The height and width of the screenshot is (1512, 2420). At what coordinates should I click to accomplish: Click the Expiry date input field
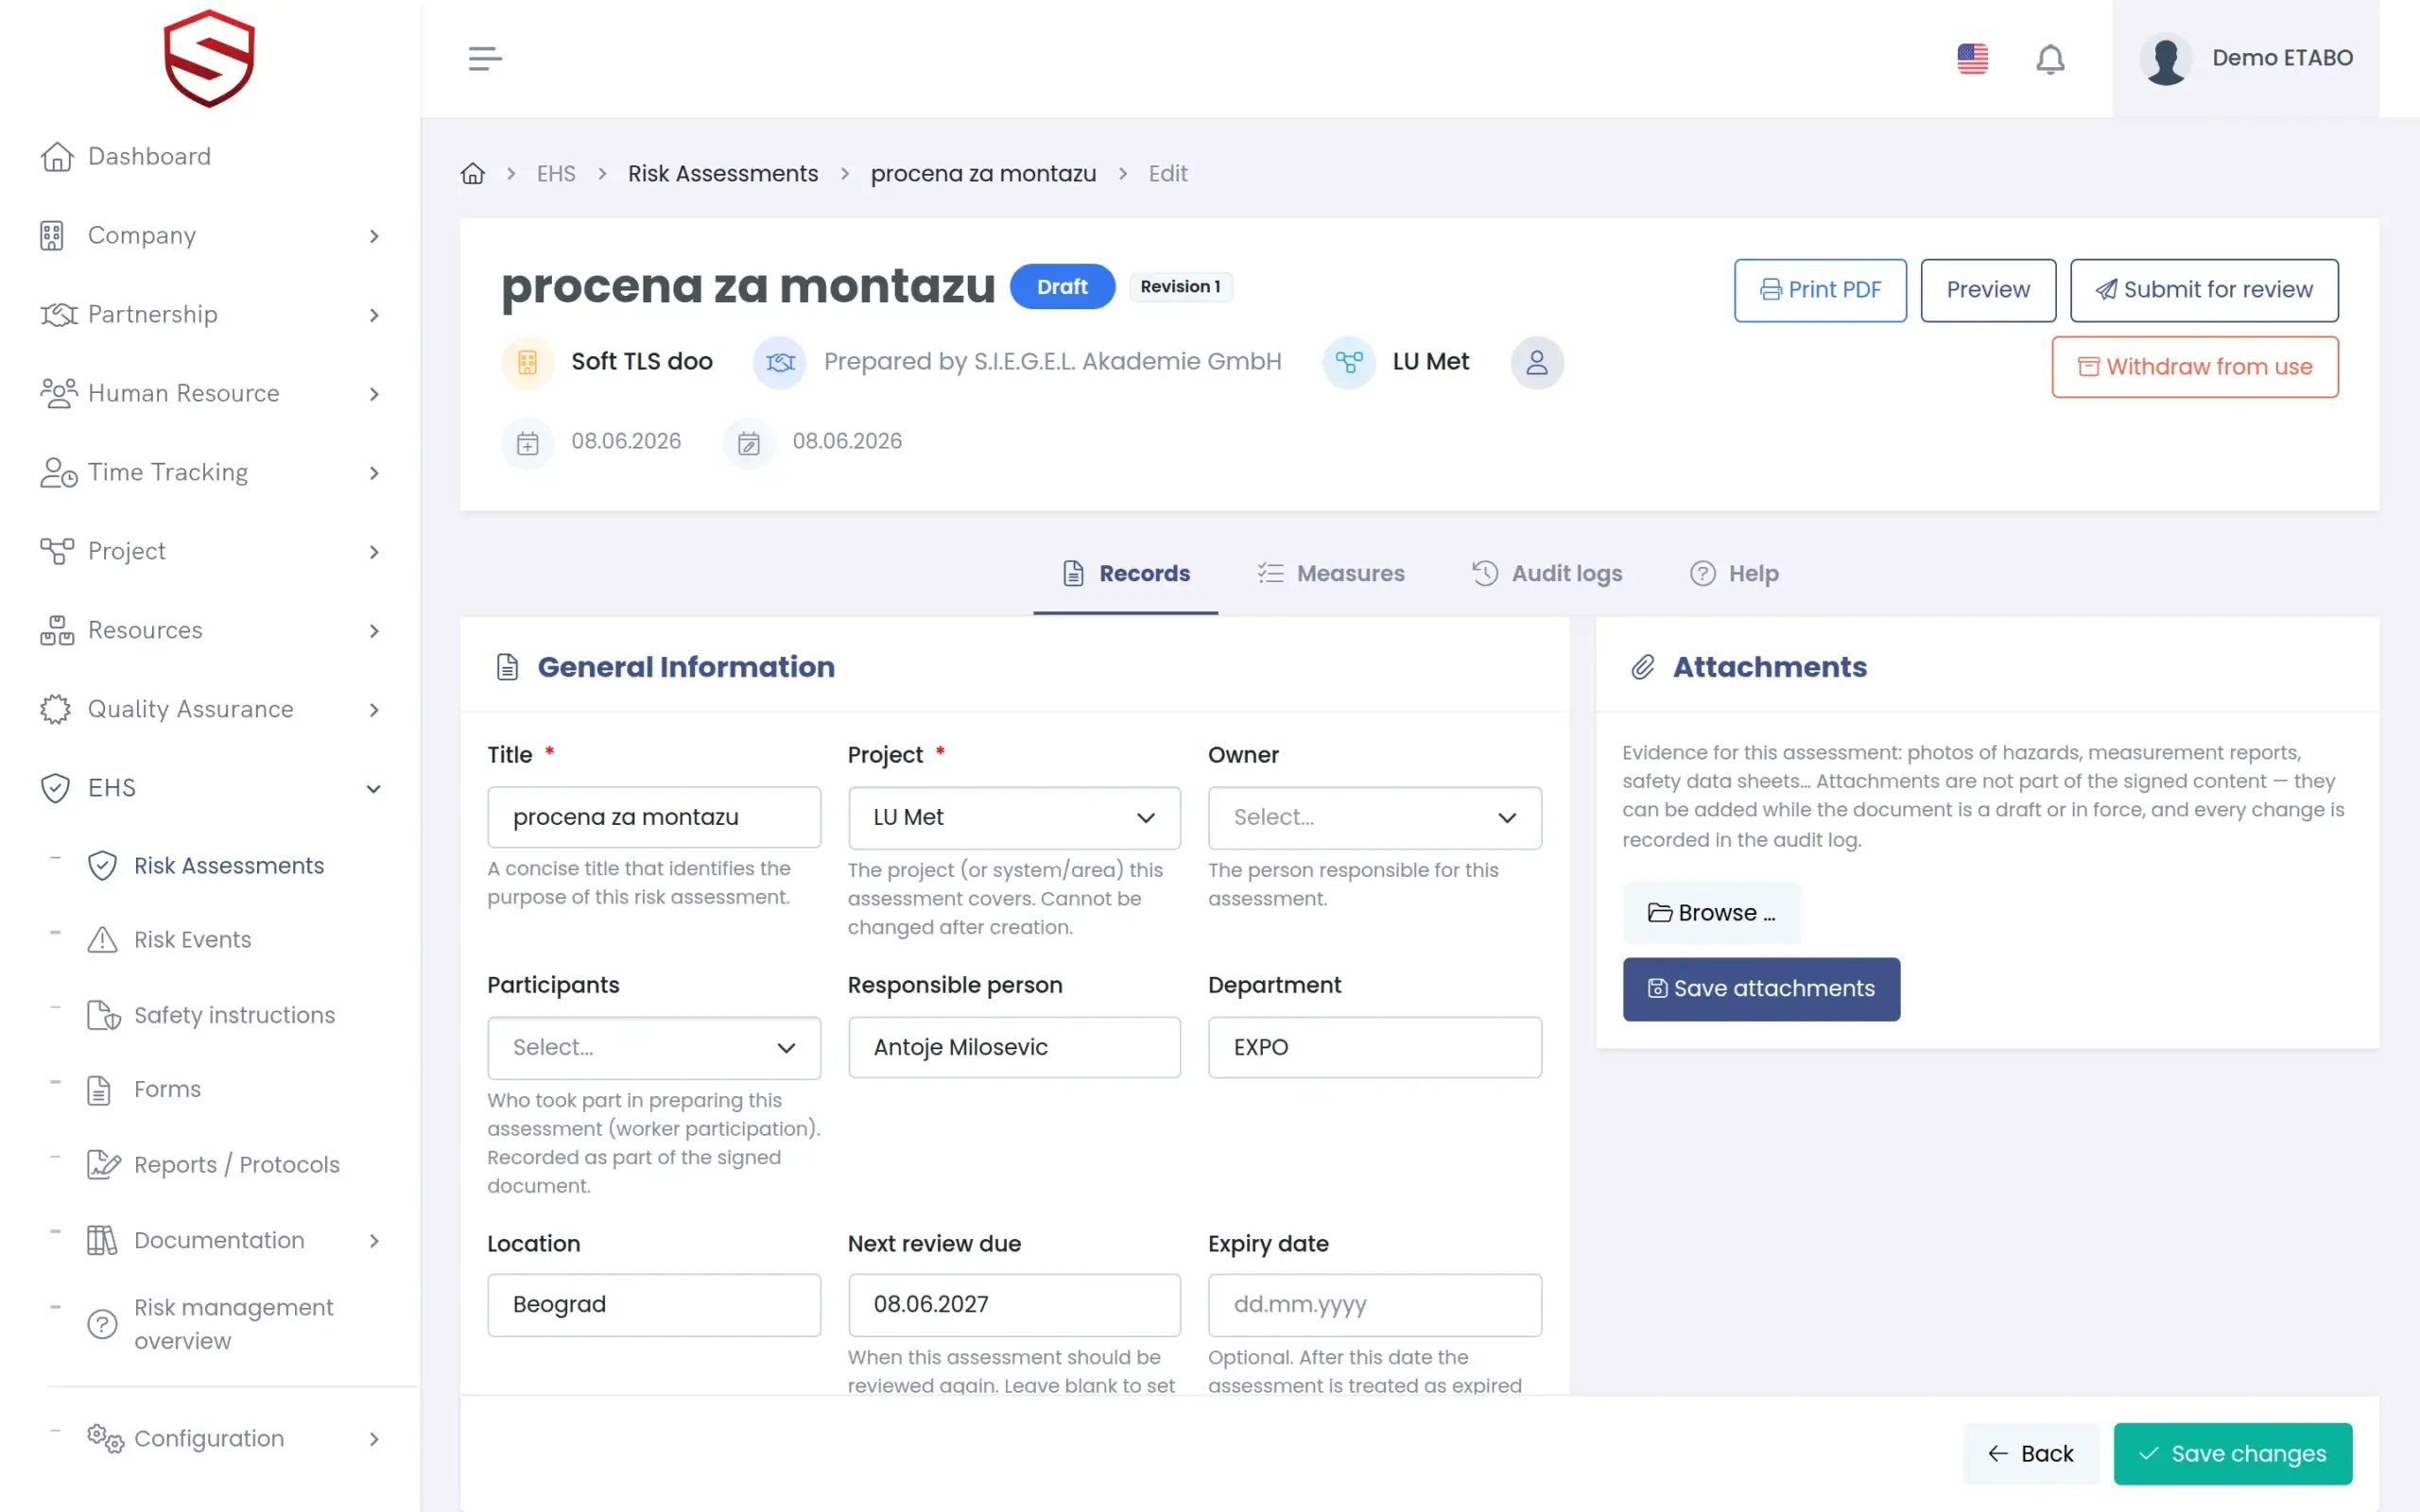pos(1374,1305)
